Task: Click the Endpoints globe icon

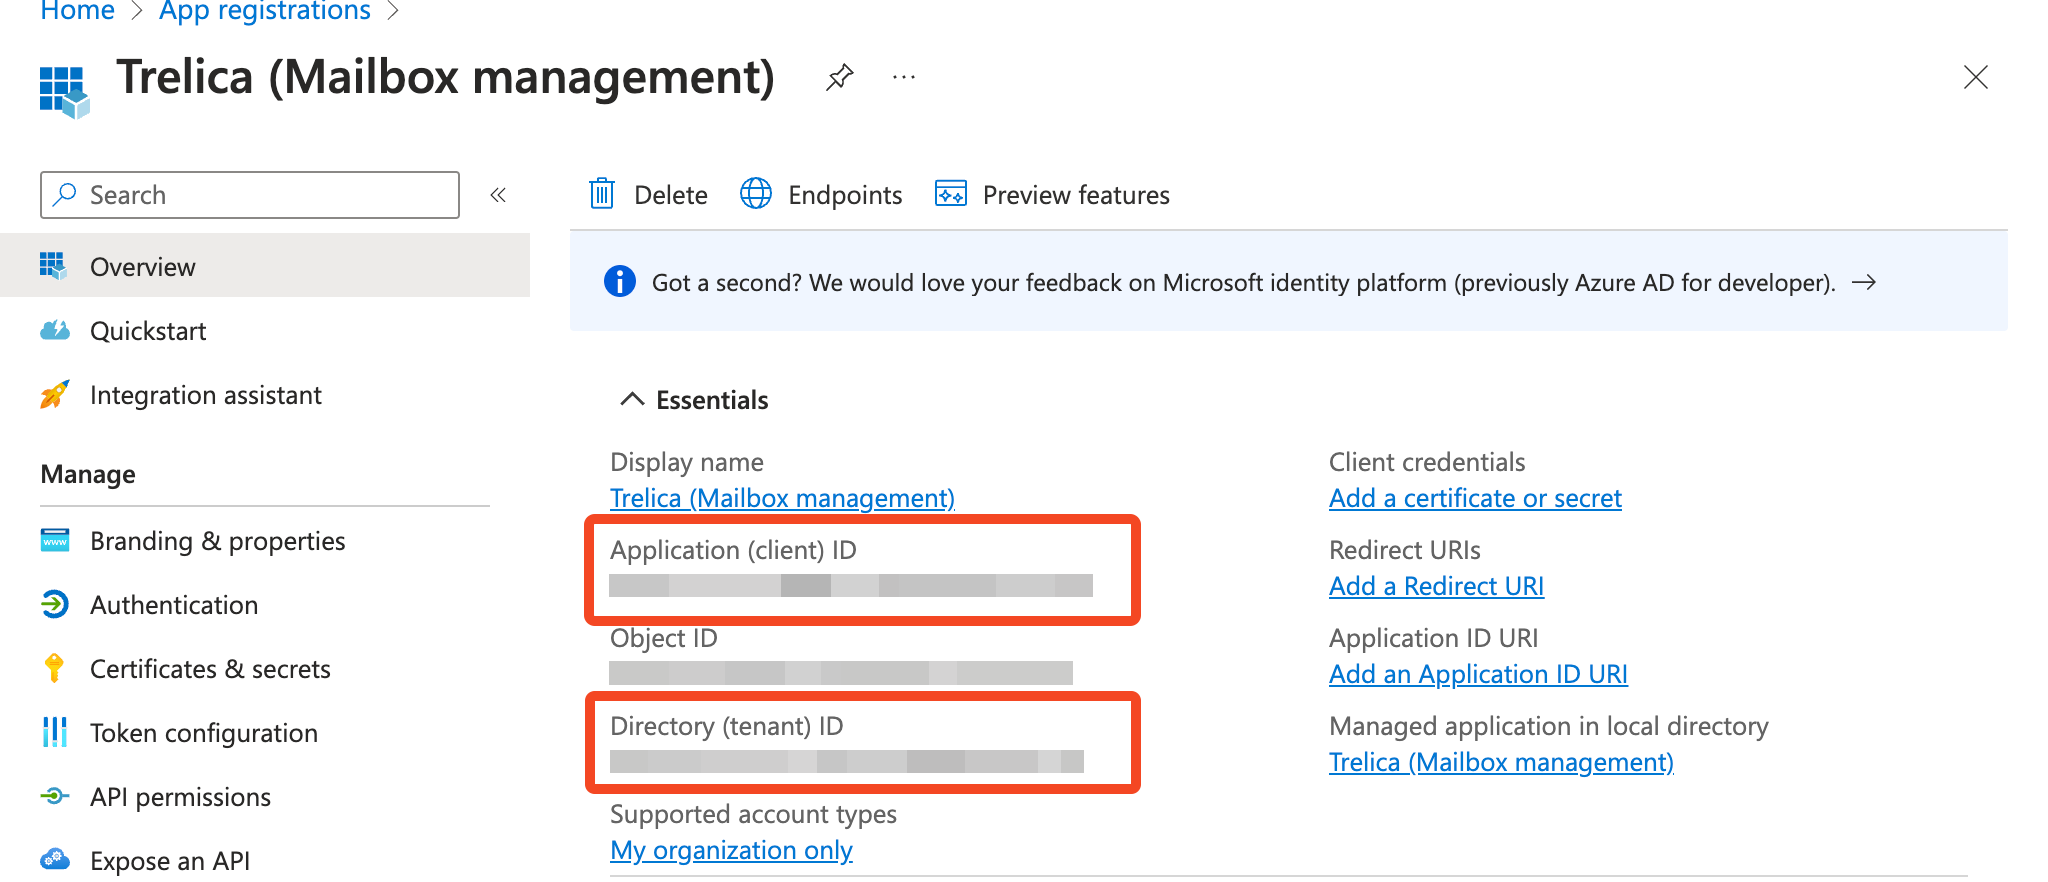Action: tap(756, 193)
